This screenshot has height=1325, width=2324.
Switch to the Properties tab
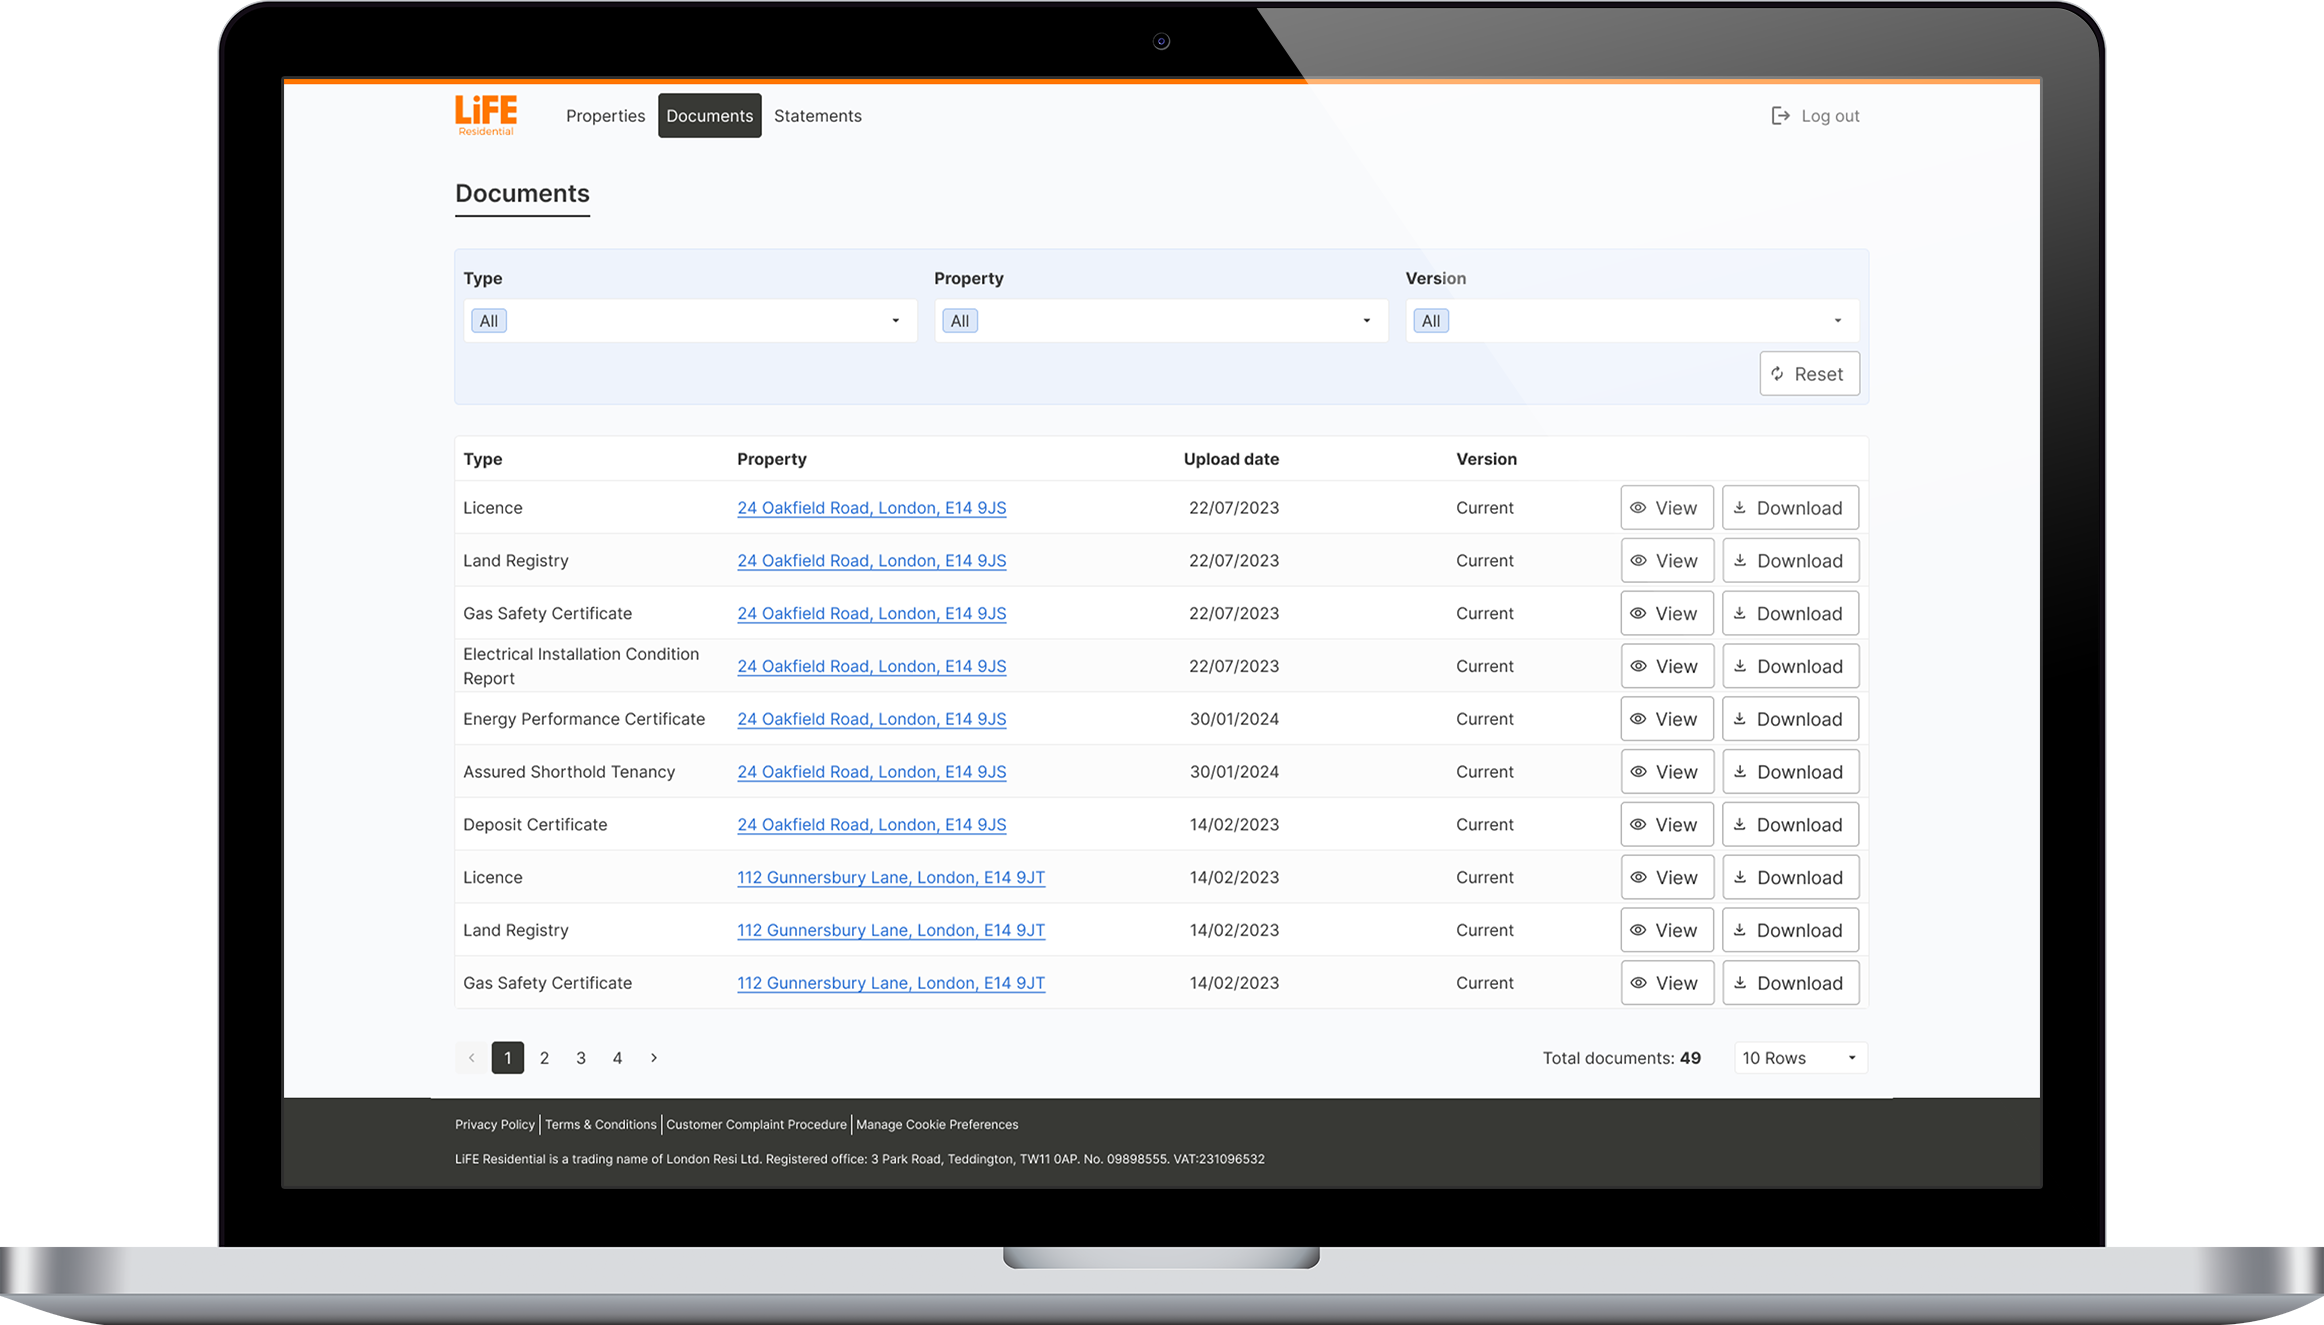[x=605, y=116]
